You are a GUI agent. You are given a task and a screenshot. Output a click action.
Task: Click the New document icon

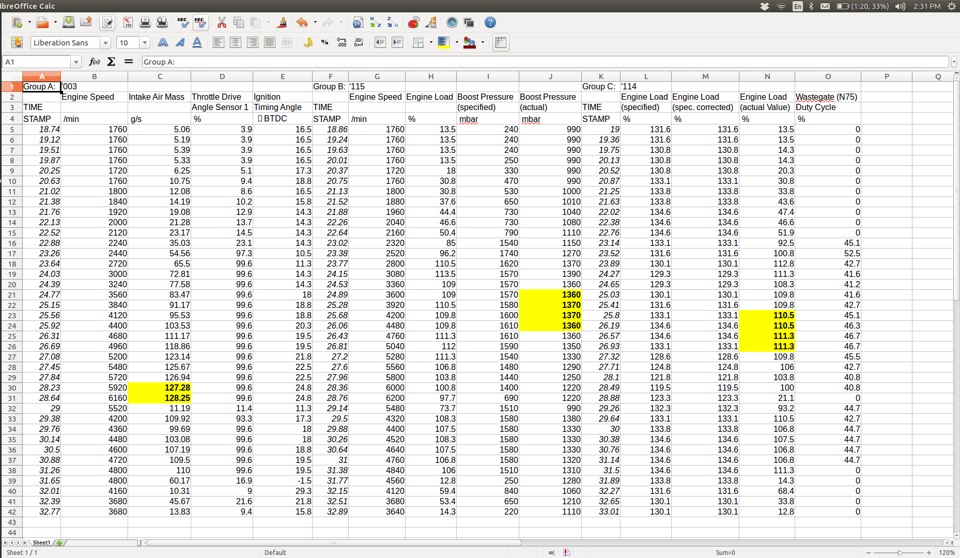[x=17, y=23]
